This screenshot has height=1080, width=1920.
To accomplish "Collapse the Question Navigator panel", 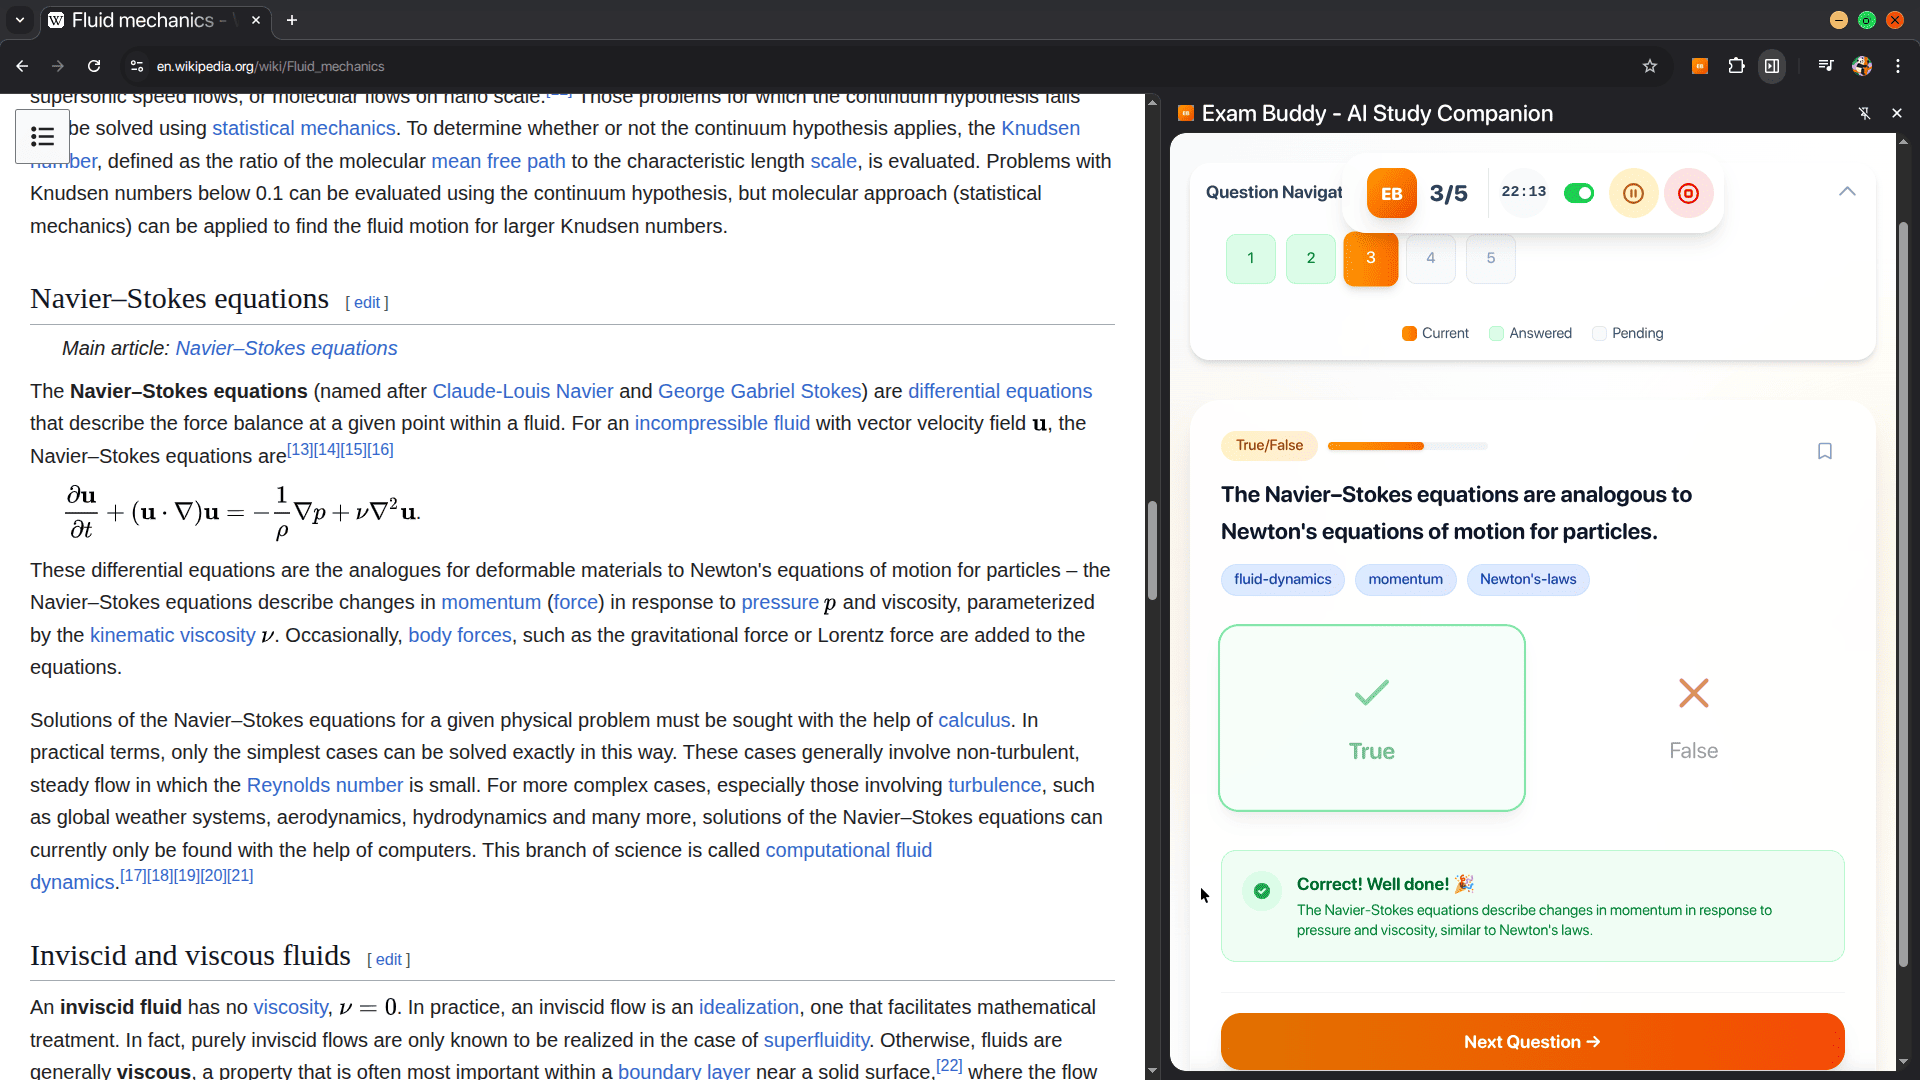I will tap(1846, 191).
